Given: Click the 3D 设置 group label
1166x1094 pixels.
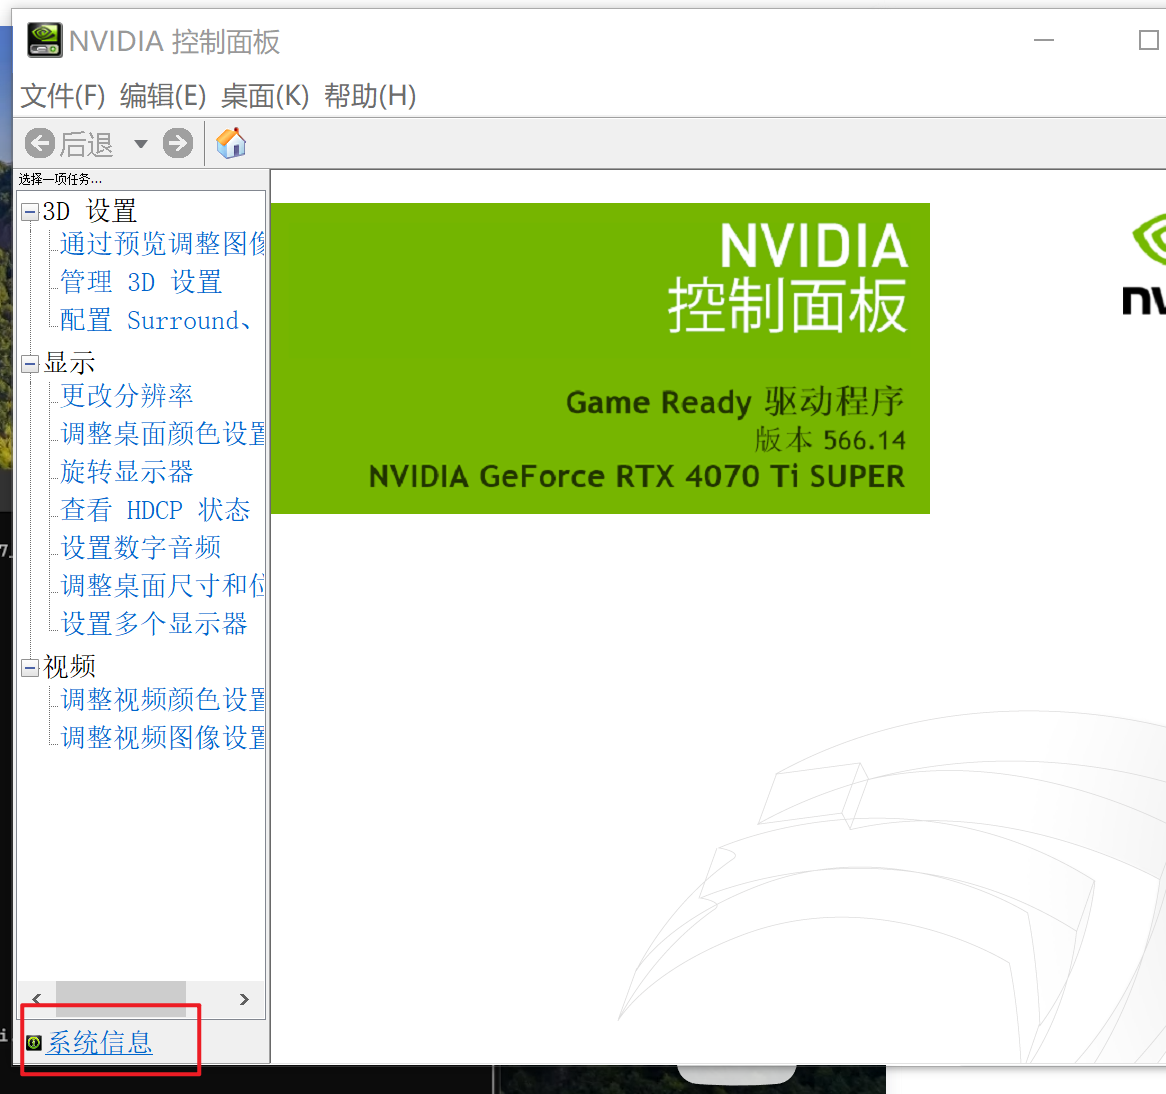Looking at the screenshot, I should (89, 212).
